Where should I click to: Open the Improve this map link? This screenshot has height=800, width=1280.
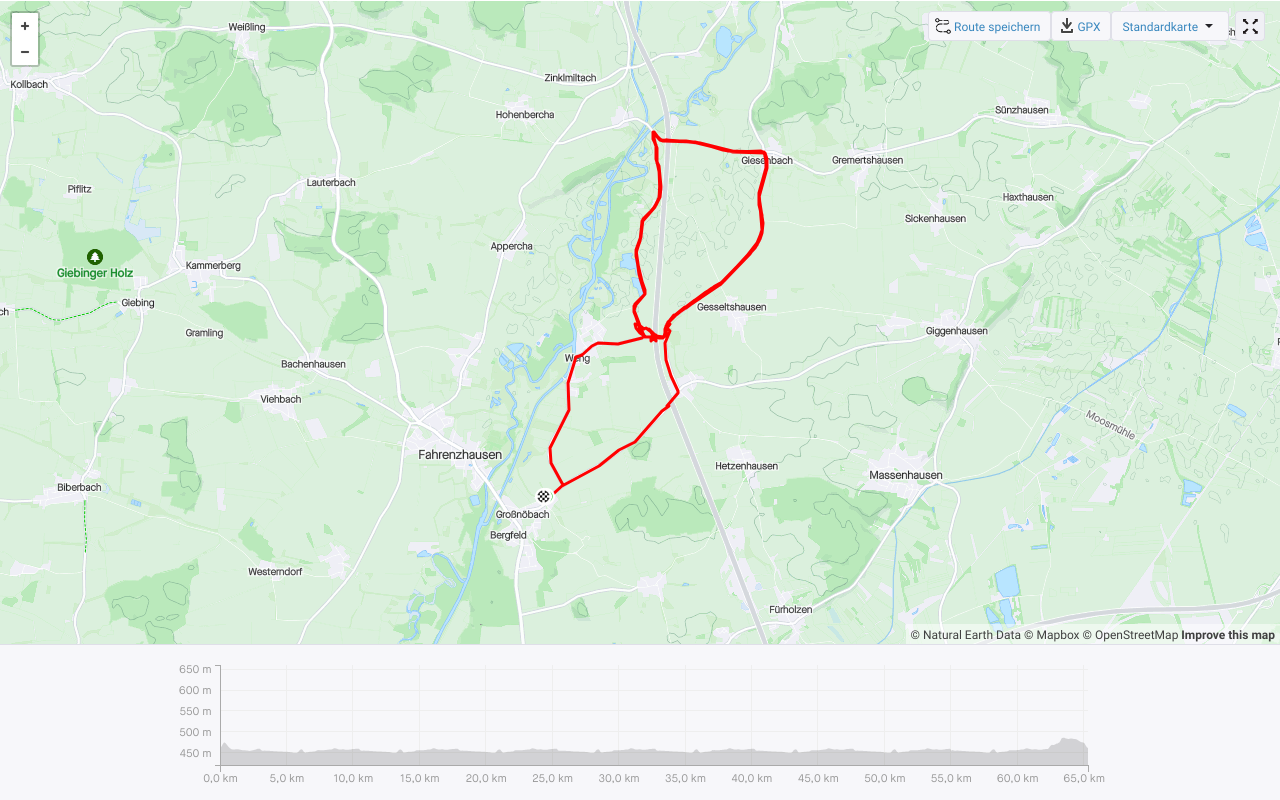click(x=1228, y=635)
